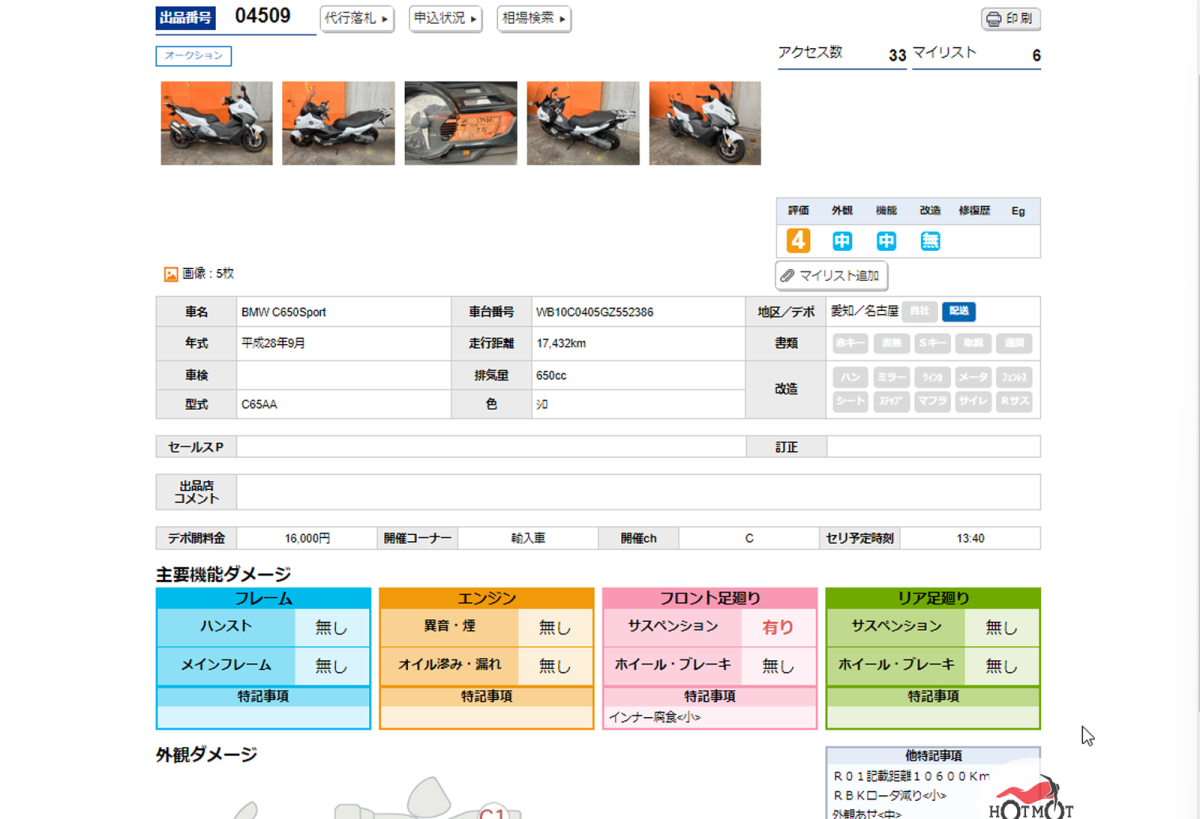The width and height of the screenshot is (1200, 819).
Task: Click the アクセス数 count 33
Action: point(897,56)
